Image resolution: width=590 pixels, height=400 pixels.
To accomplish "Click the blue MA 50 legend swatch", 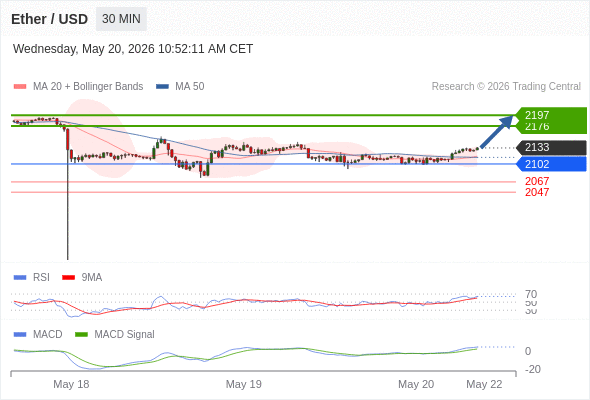I will pyautogui.click(x=162, y=87).
